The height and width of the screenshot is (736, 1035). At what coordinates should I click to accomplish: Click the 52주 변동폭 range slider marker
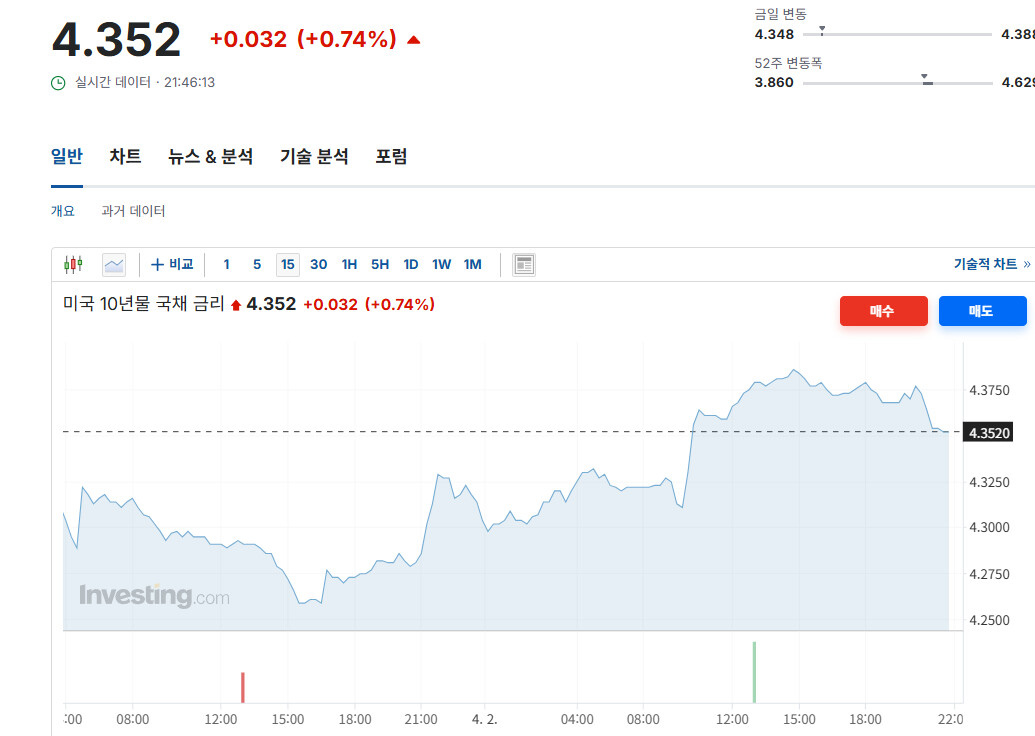(925, 79)
